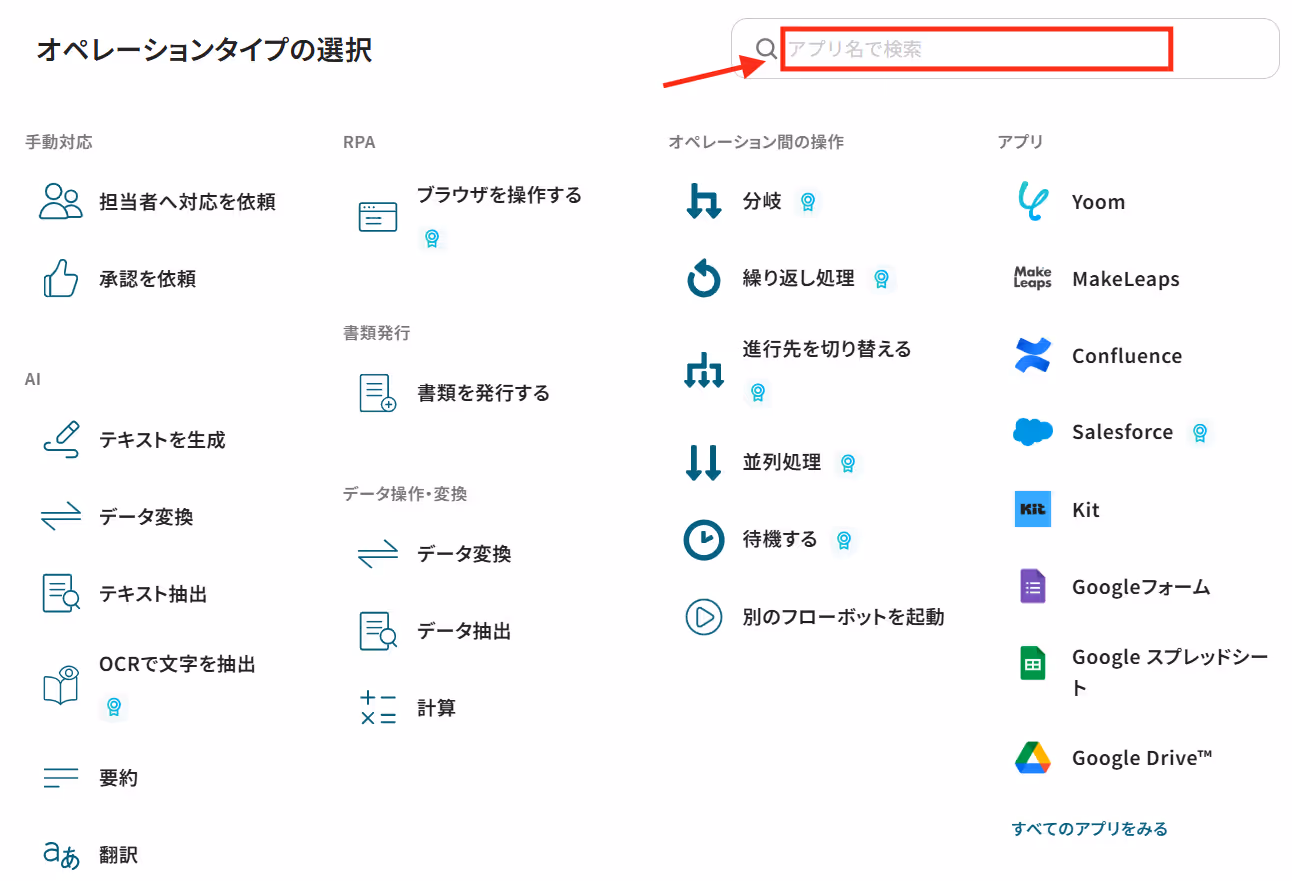The image size is (1292, 881).
Task: Click the lines icon for 要約
Action: (61, 777)
